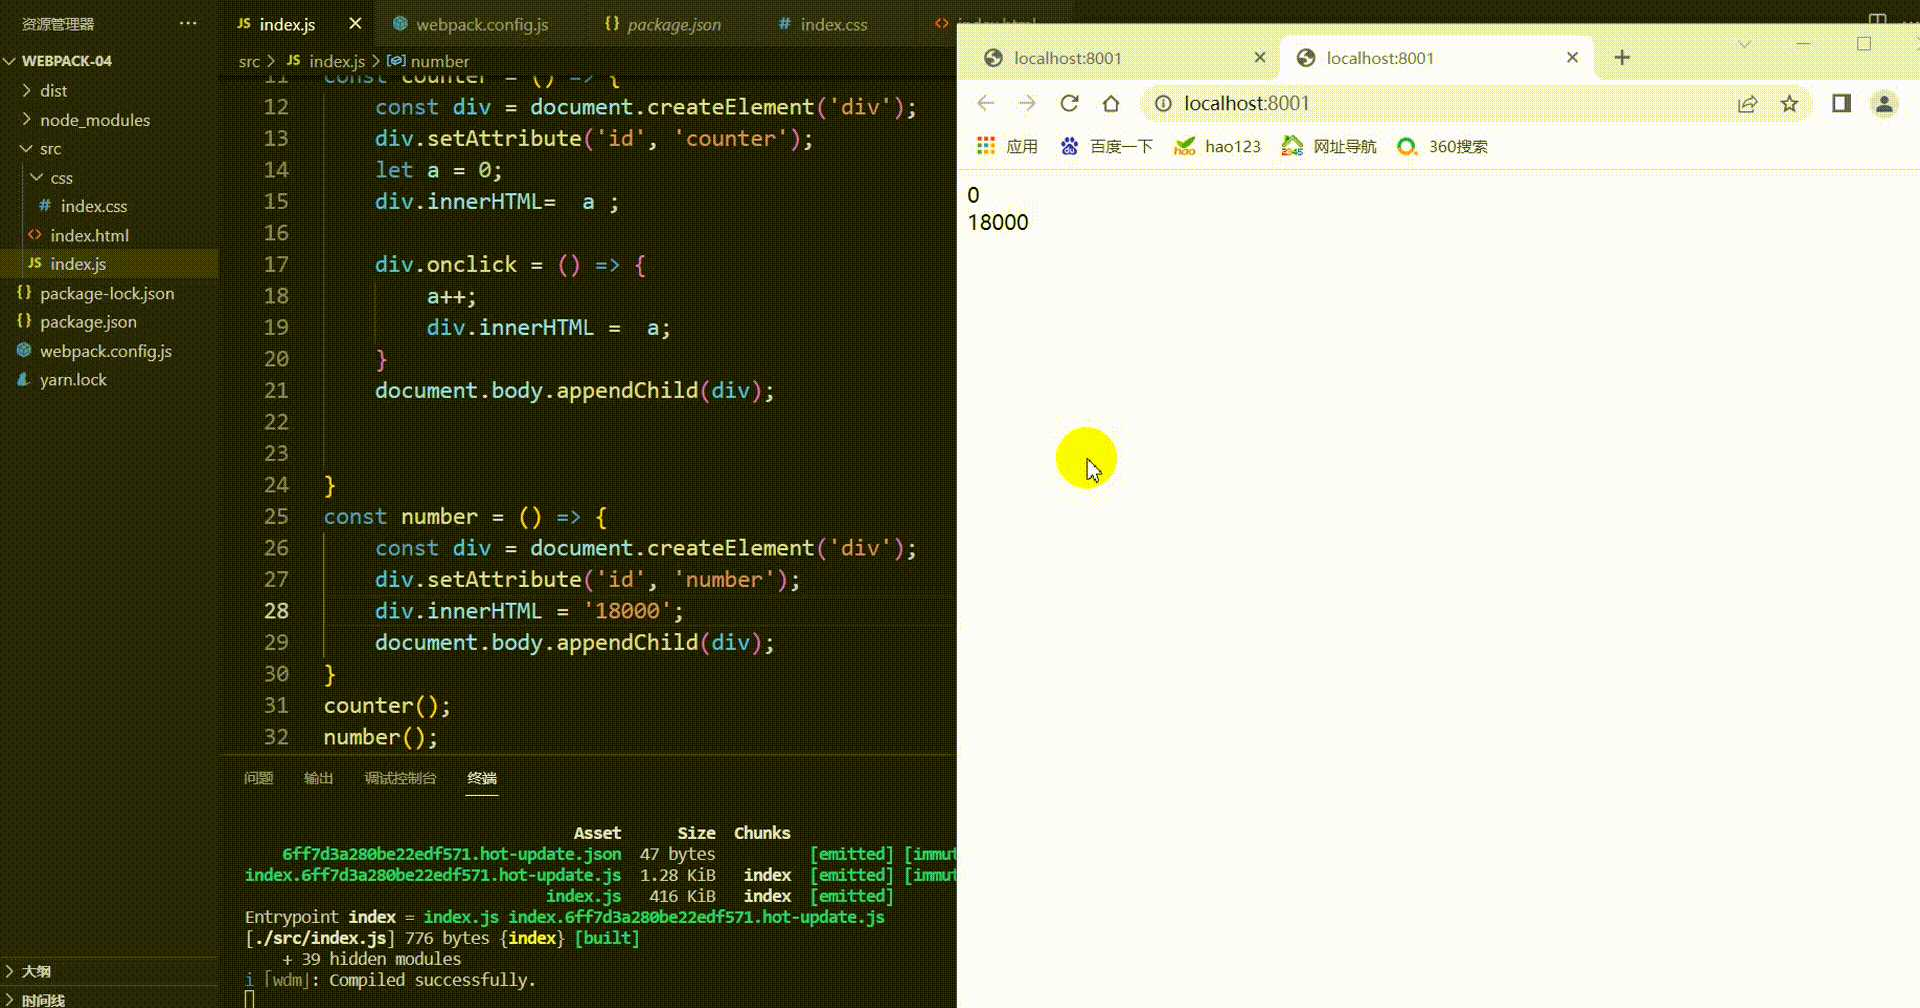Open the explorer panel more actions menu
This screenshot has width=1920, height=1008.
click(188, 23)
